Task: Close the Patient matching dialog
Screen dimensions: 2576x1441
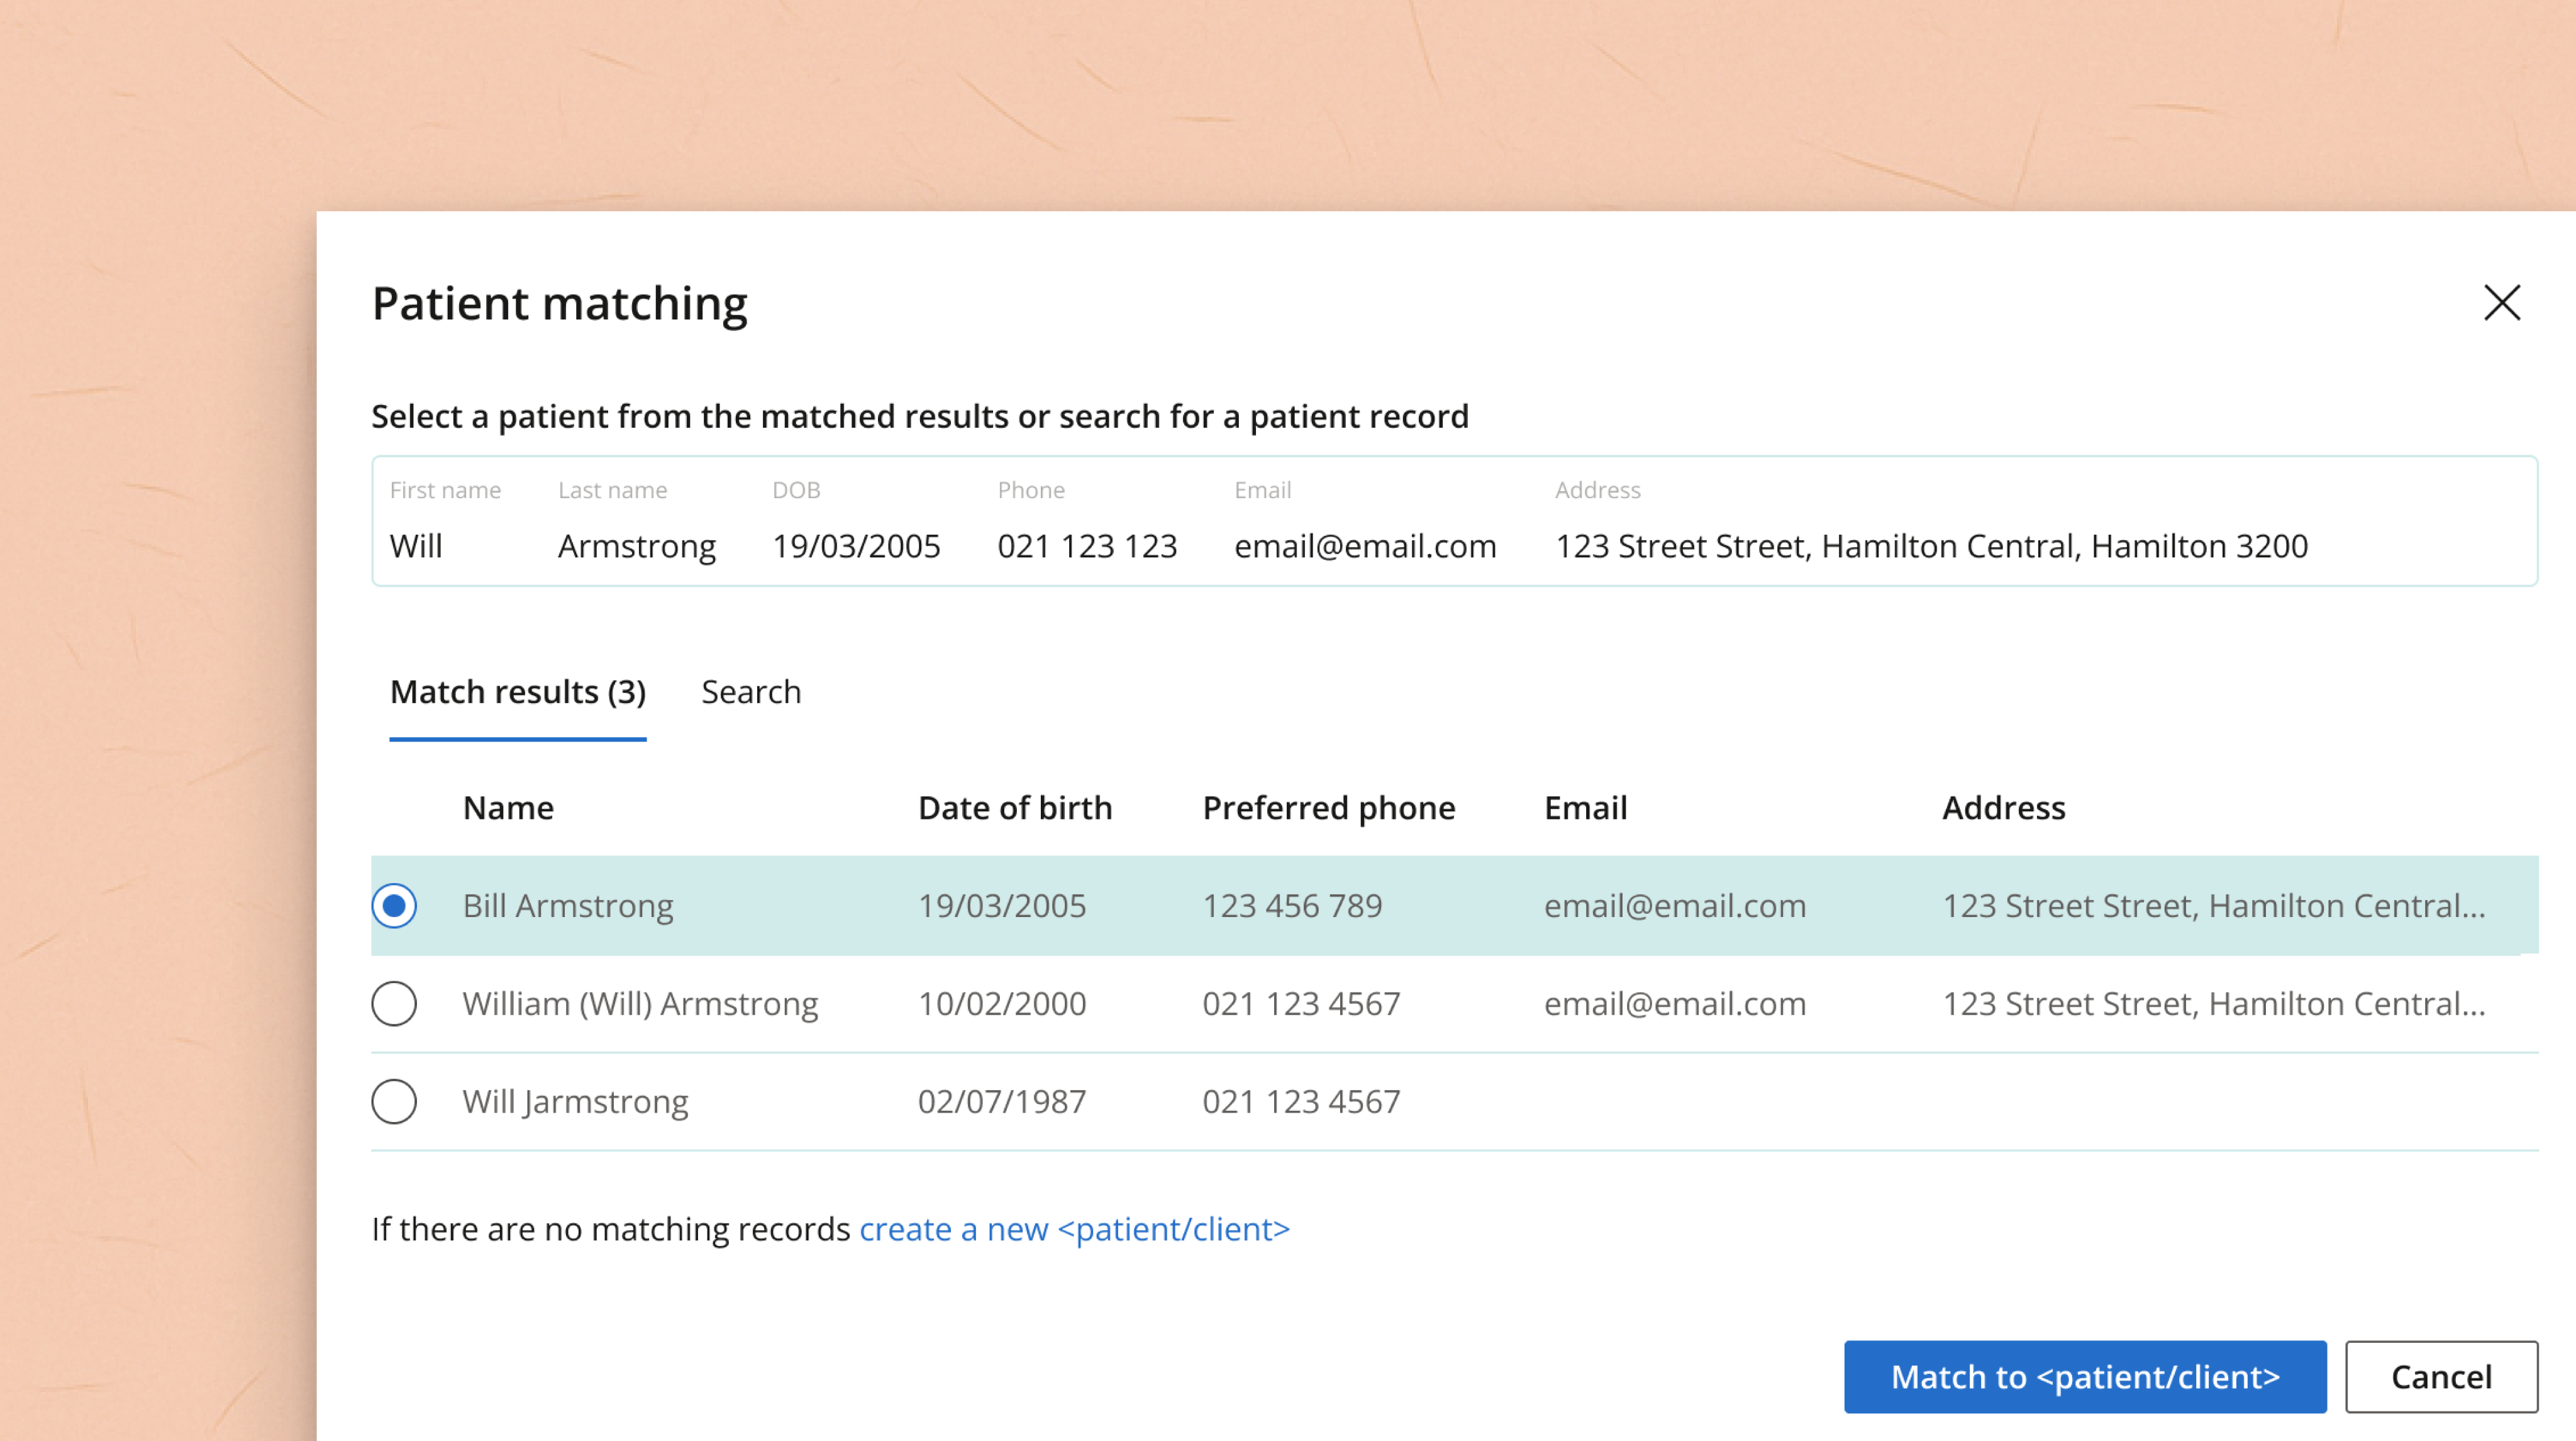Action: [x=2501, y=302]
